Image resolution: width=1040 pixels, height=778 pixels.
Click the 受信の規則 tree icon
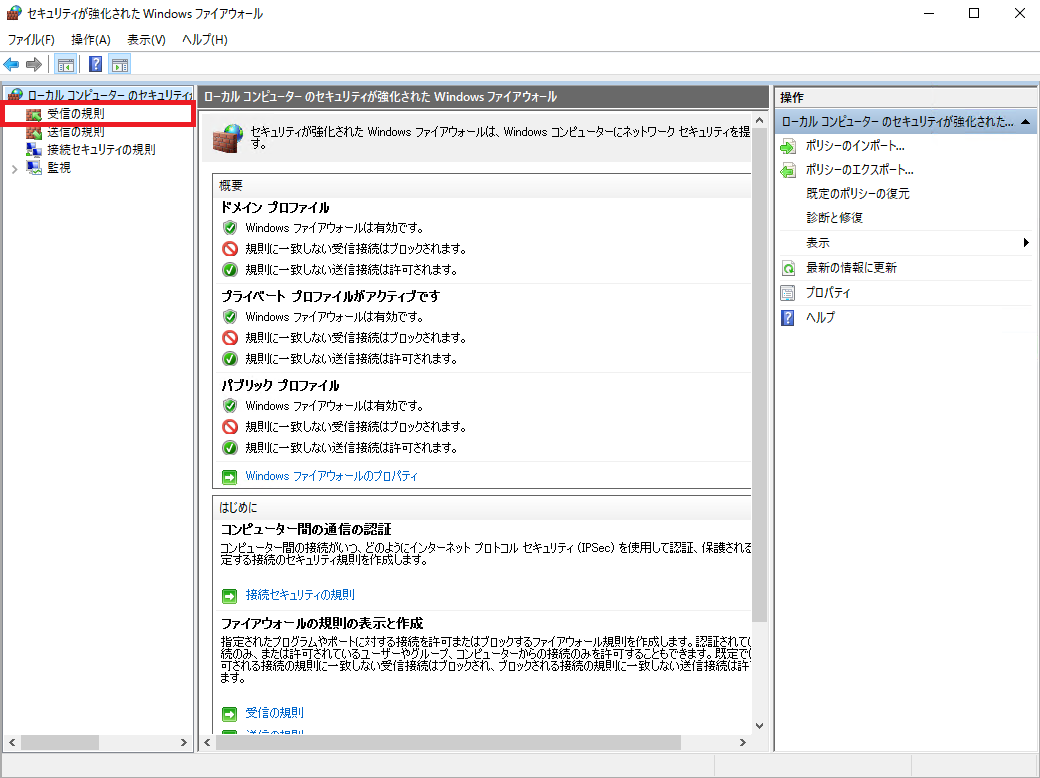point(34,114)
